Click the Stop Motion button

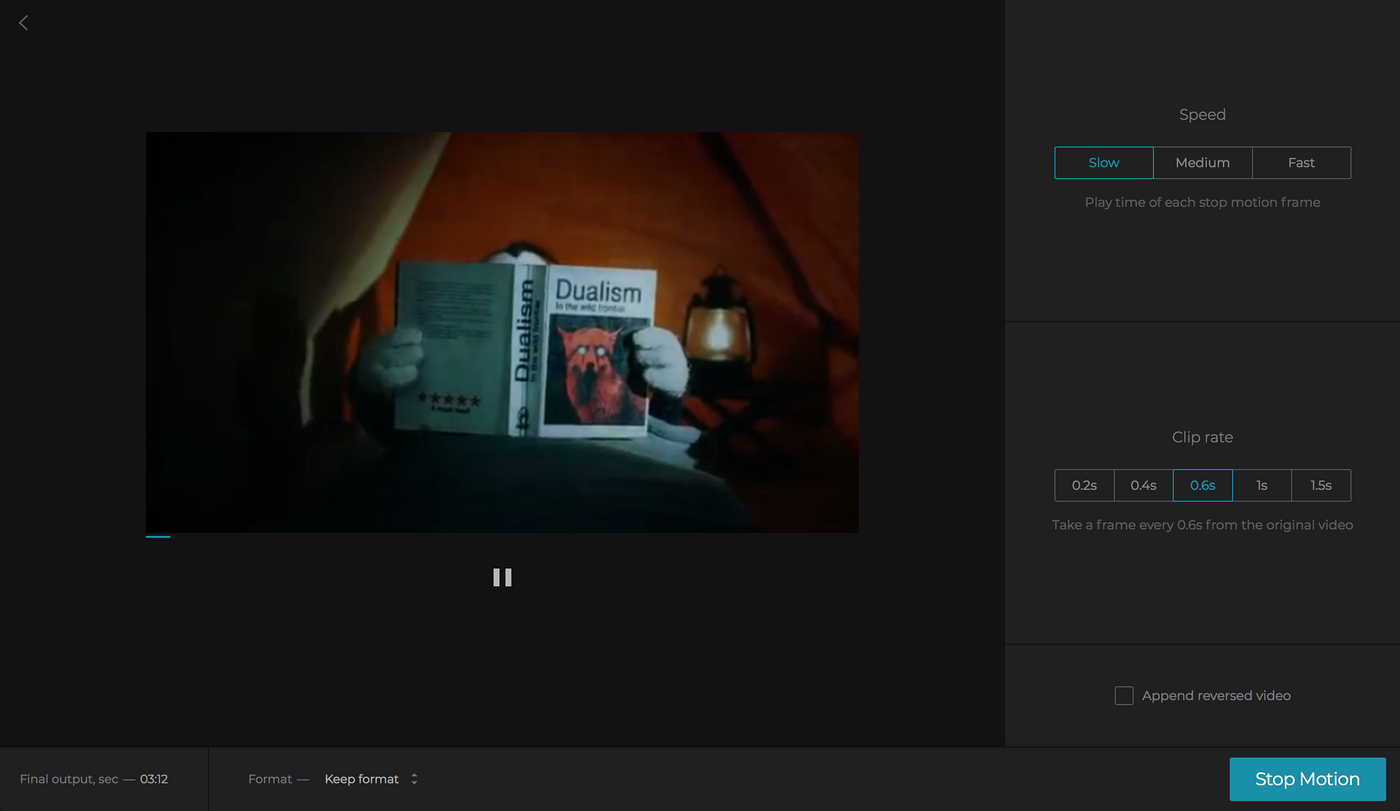pyautogui.click(x=1307, y=779)
